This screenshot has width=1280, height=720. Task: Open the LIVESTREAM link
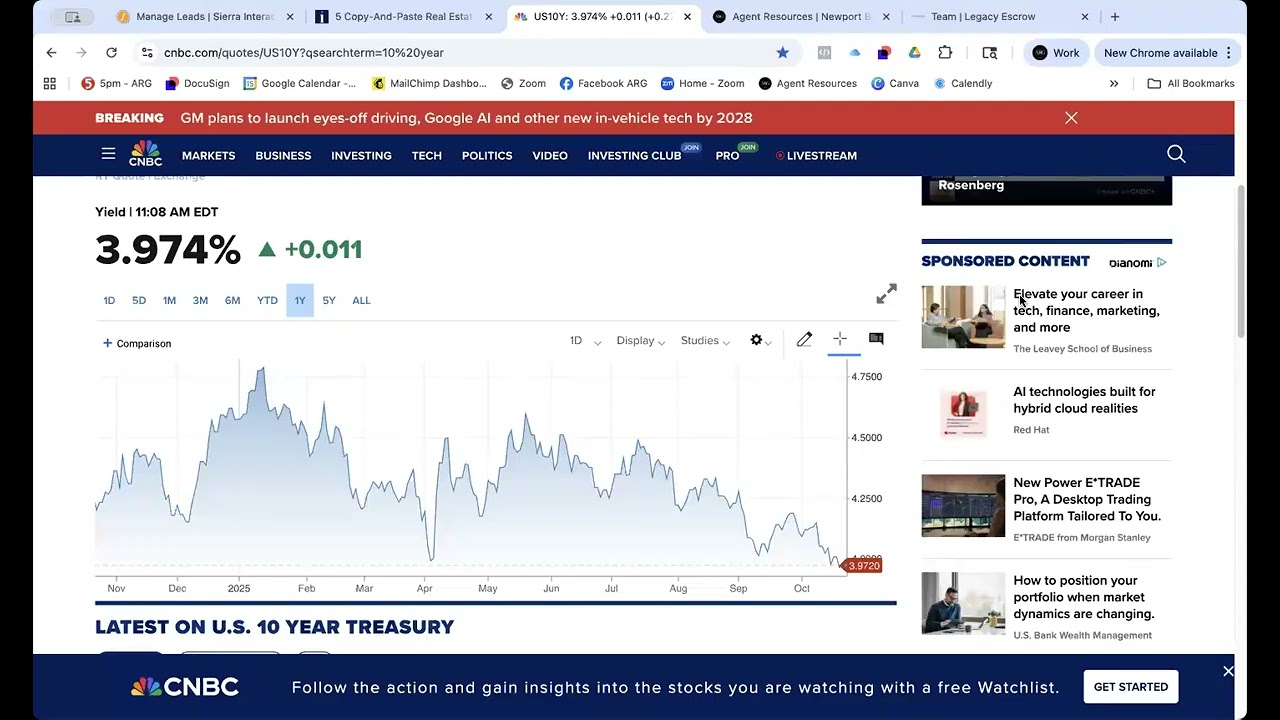[816, 155]
